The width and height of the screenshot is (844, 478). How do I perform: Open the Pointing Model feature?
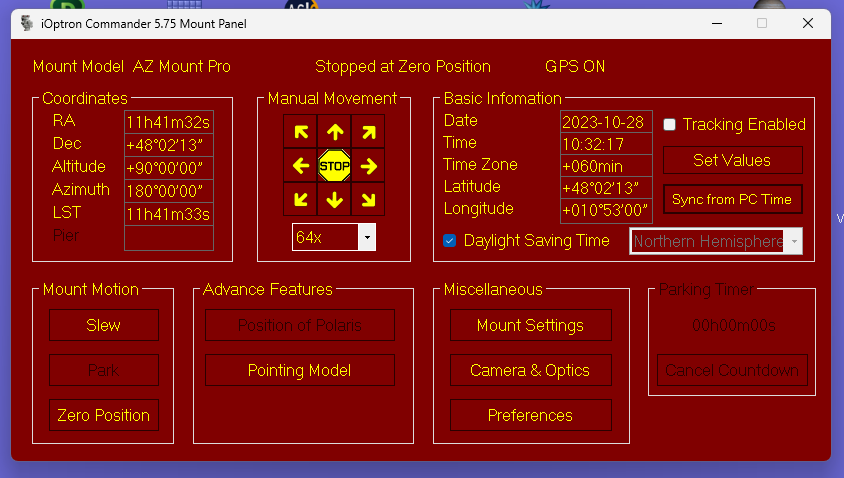point(300,370)
